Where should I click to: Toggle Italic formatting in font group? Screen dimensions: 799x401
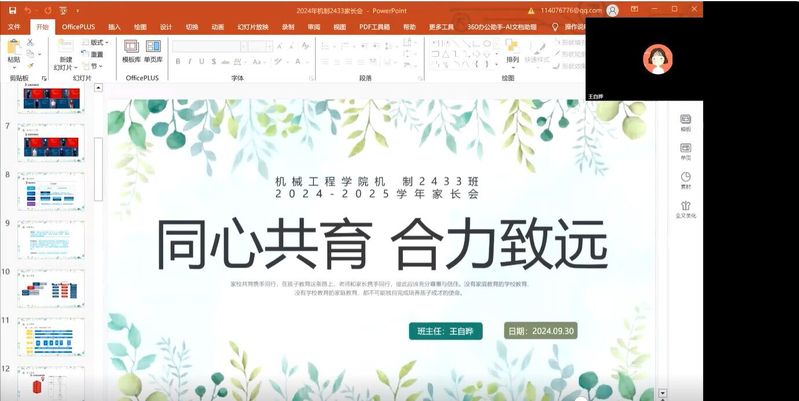pyautogui.click(x=190, y=61)
